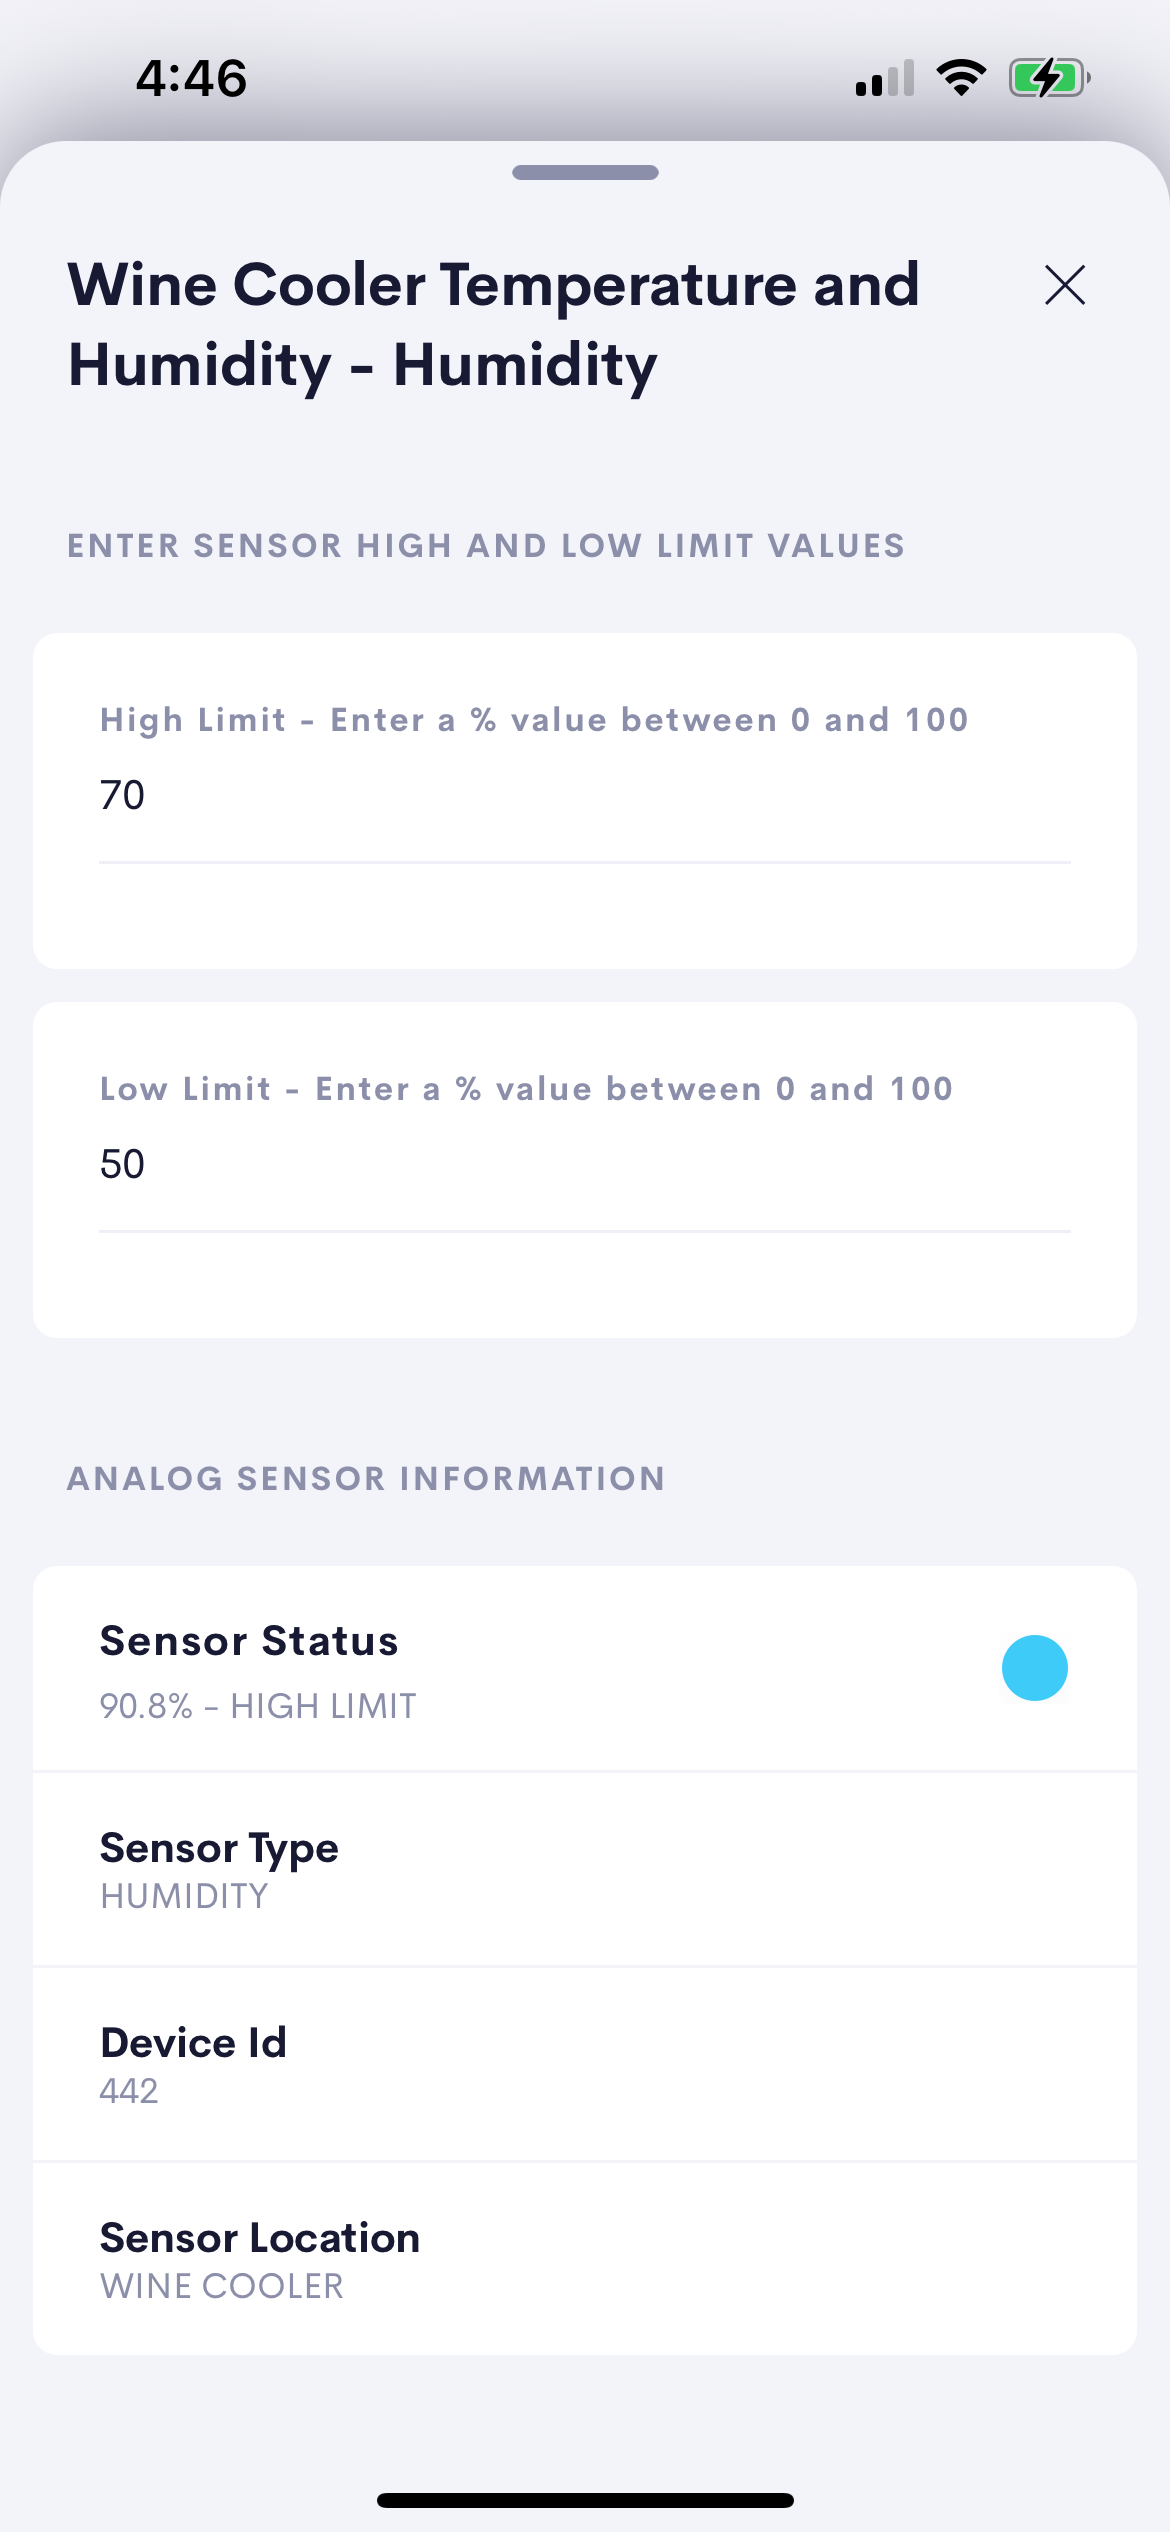This screenshot has width=1170, height=2532.
Task: Tap the Low Limit field label
Action: coord(526,1089)
